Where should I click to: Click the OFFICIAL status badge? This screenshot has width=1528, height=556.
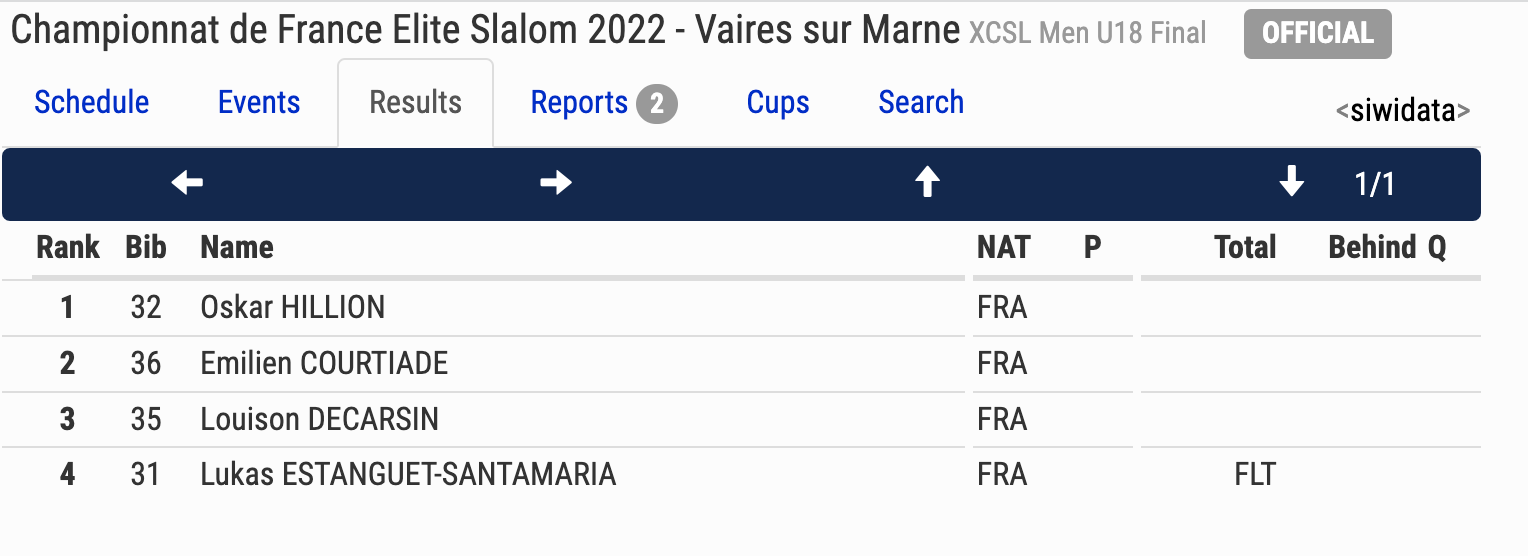(x=1318, y=34)
